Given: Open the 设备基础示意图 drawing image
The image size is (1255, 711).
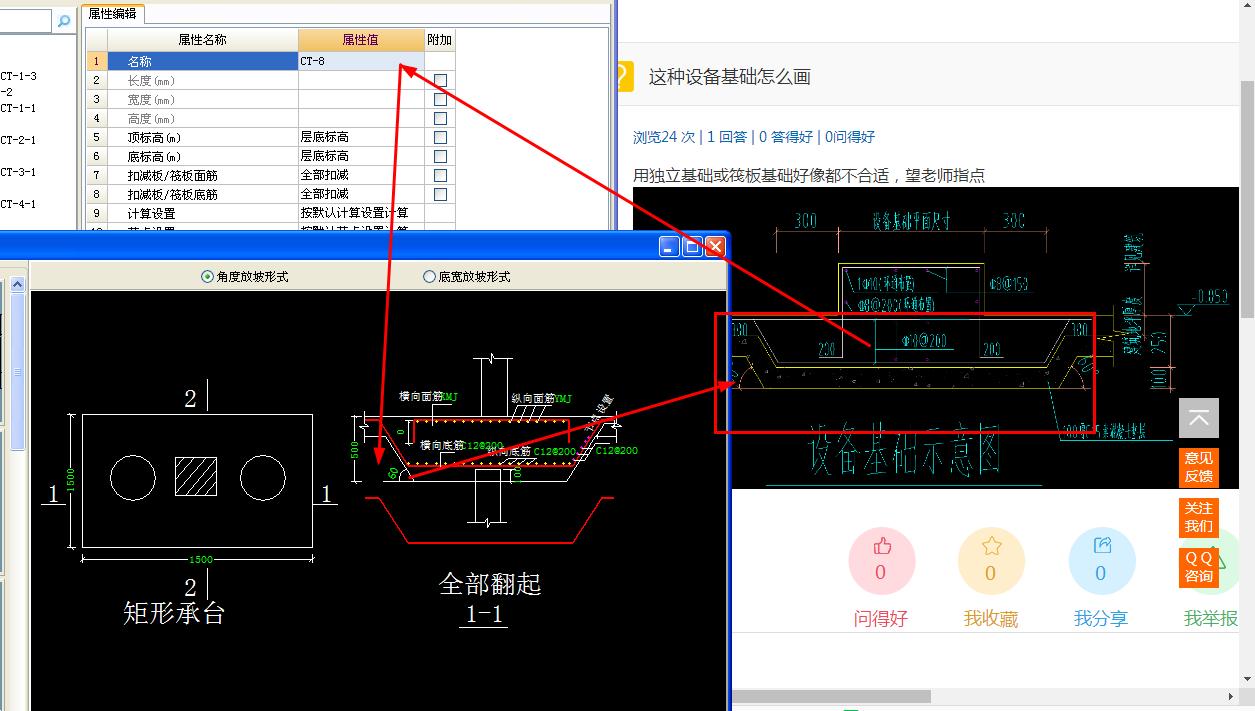Looking at the screenshot, I should [x=936, y=338].
